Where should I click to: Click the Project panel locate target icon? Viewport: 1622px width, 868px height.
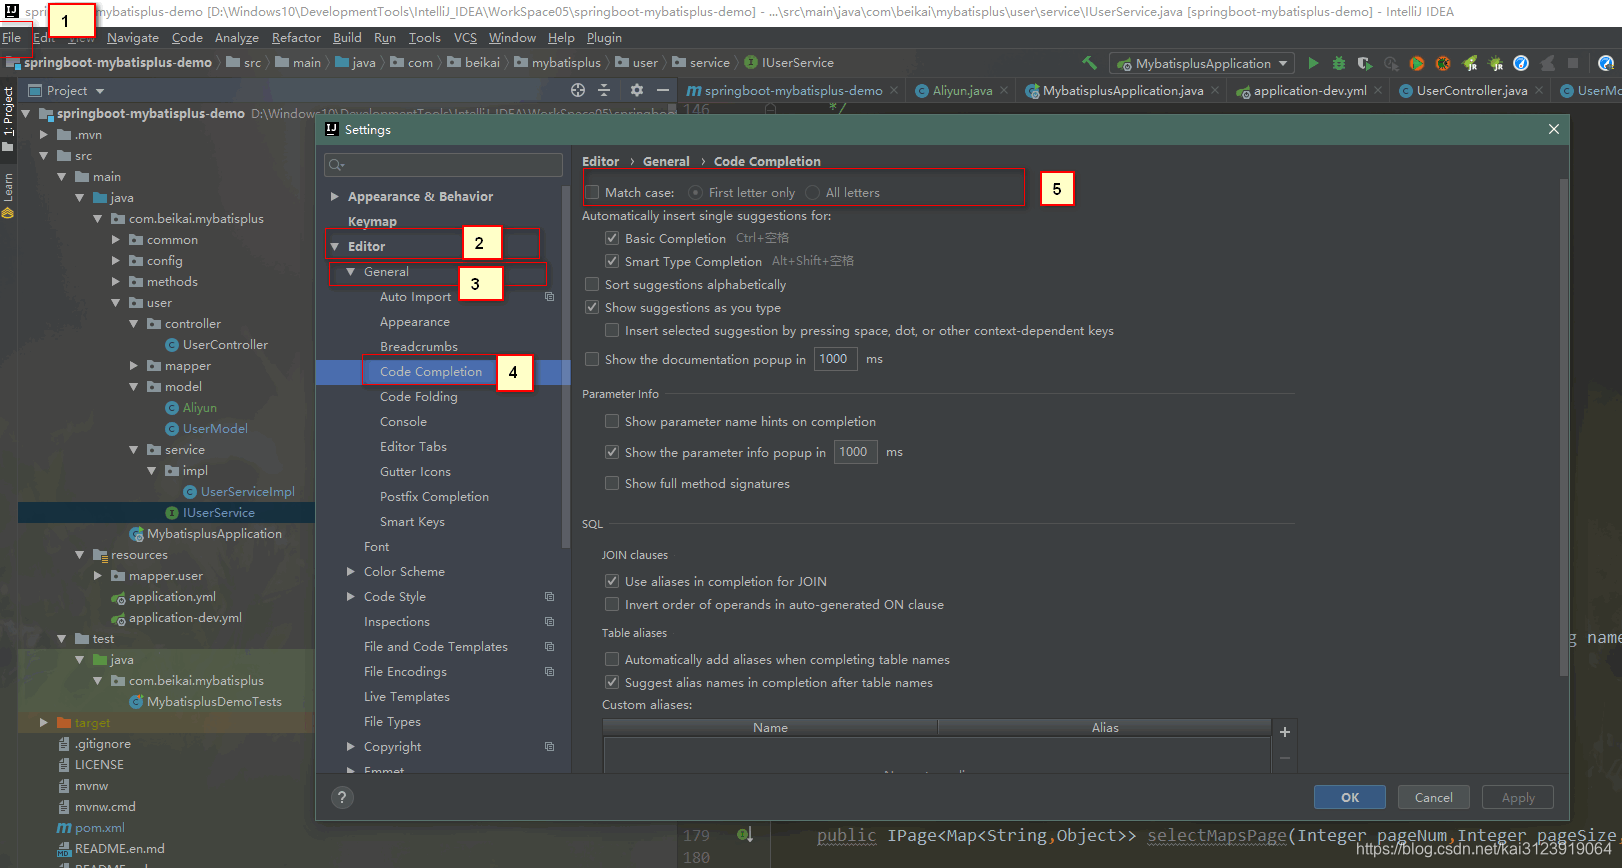578,90
